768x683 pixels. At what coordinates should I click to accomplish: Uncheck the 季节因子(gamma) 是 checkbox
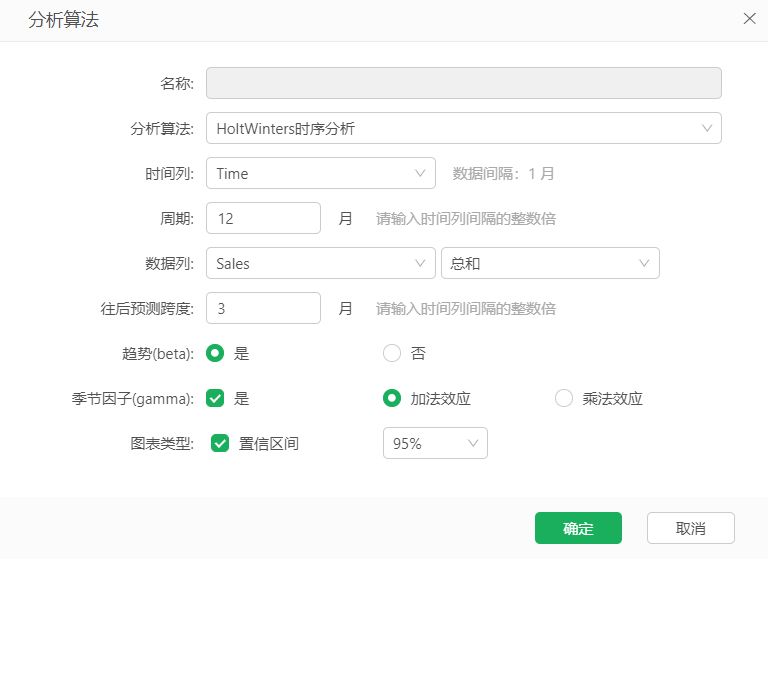coord(215,398)
